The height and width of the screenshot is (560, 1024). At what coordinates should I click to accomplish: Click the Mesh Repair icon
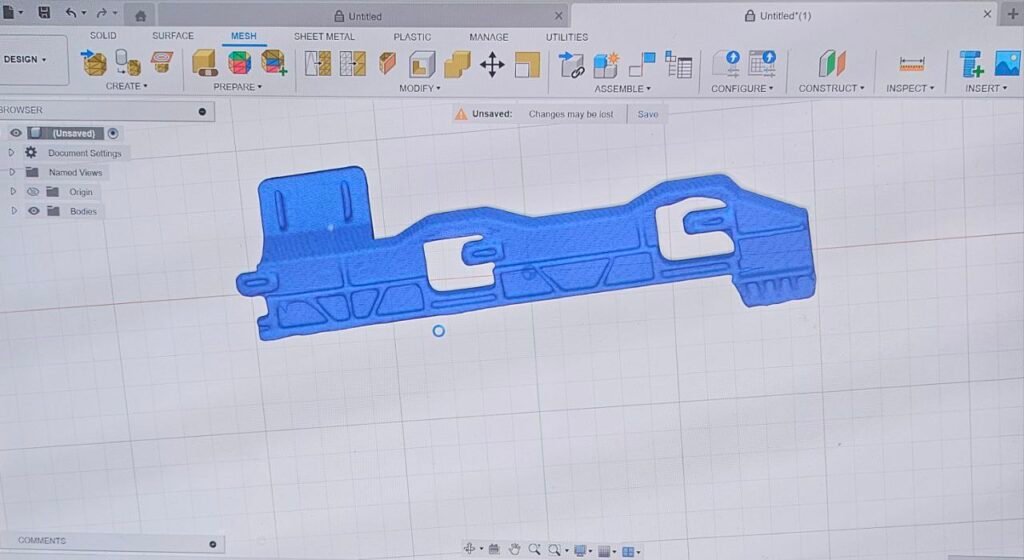[205, 64]
